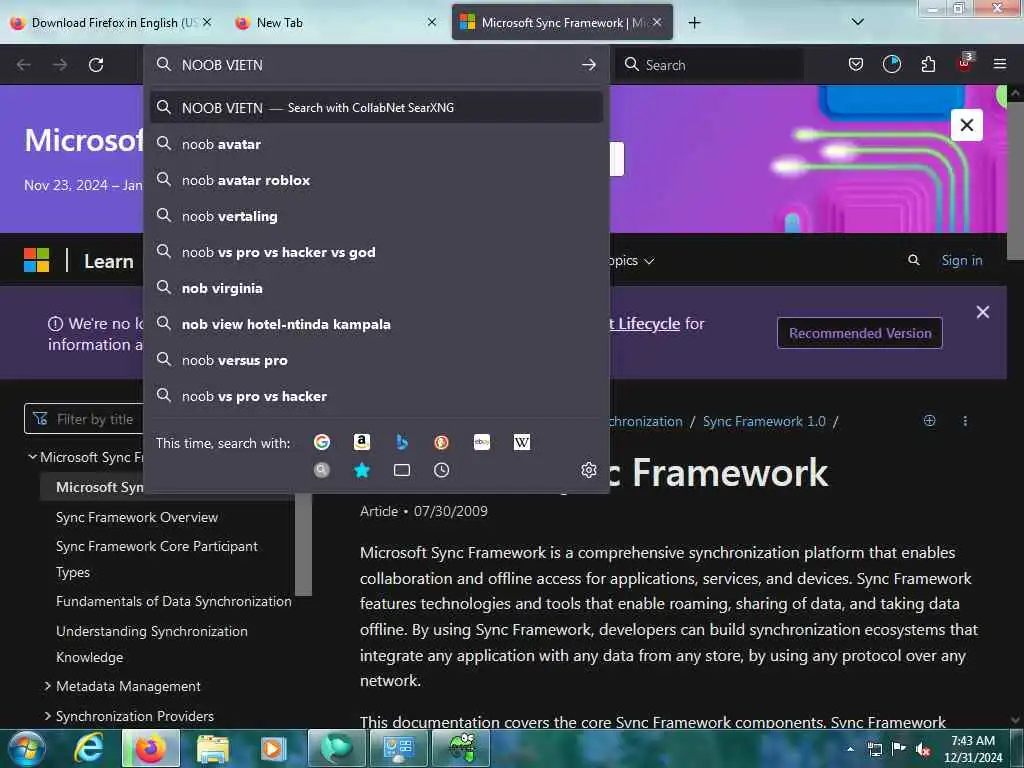Open Sync Framework Overview in sidebar
1024x768 pixels.
[x=136, y=517]
